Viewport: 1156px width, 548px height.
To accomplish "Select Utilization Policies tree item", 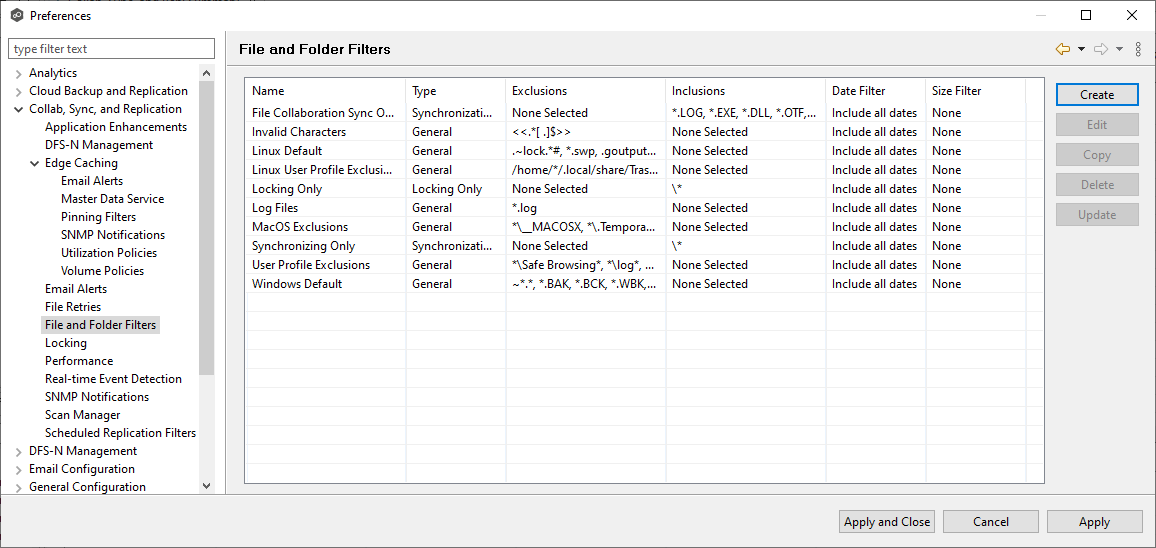I will click(x=109, y=253).
